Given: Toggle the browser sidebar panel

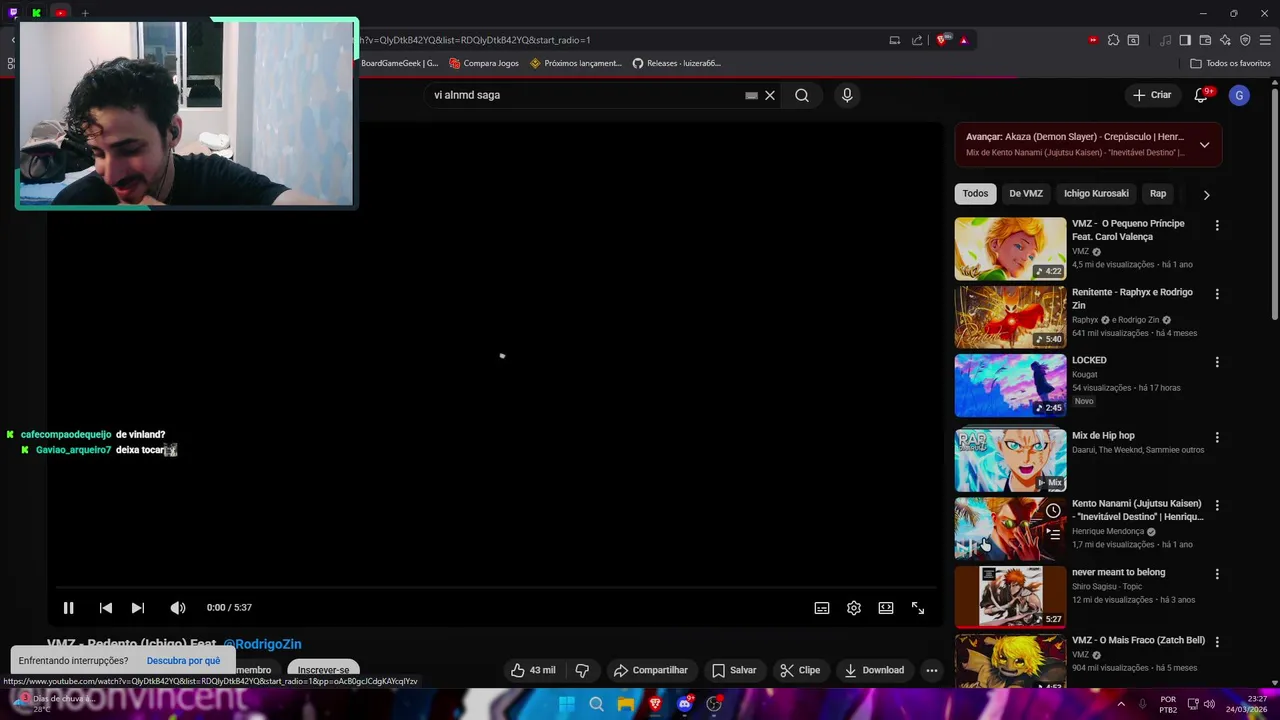Looking at the screenshot, I should coord(1185,40).
